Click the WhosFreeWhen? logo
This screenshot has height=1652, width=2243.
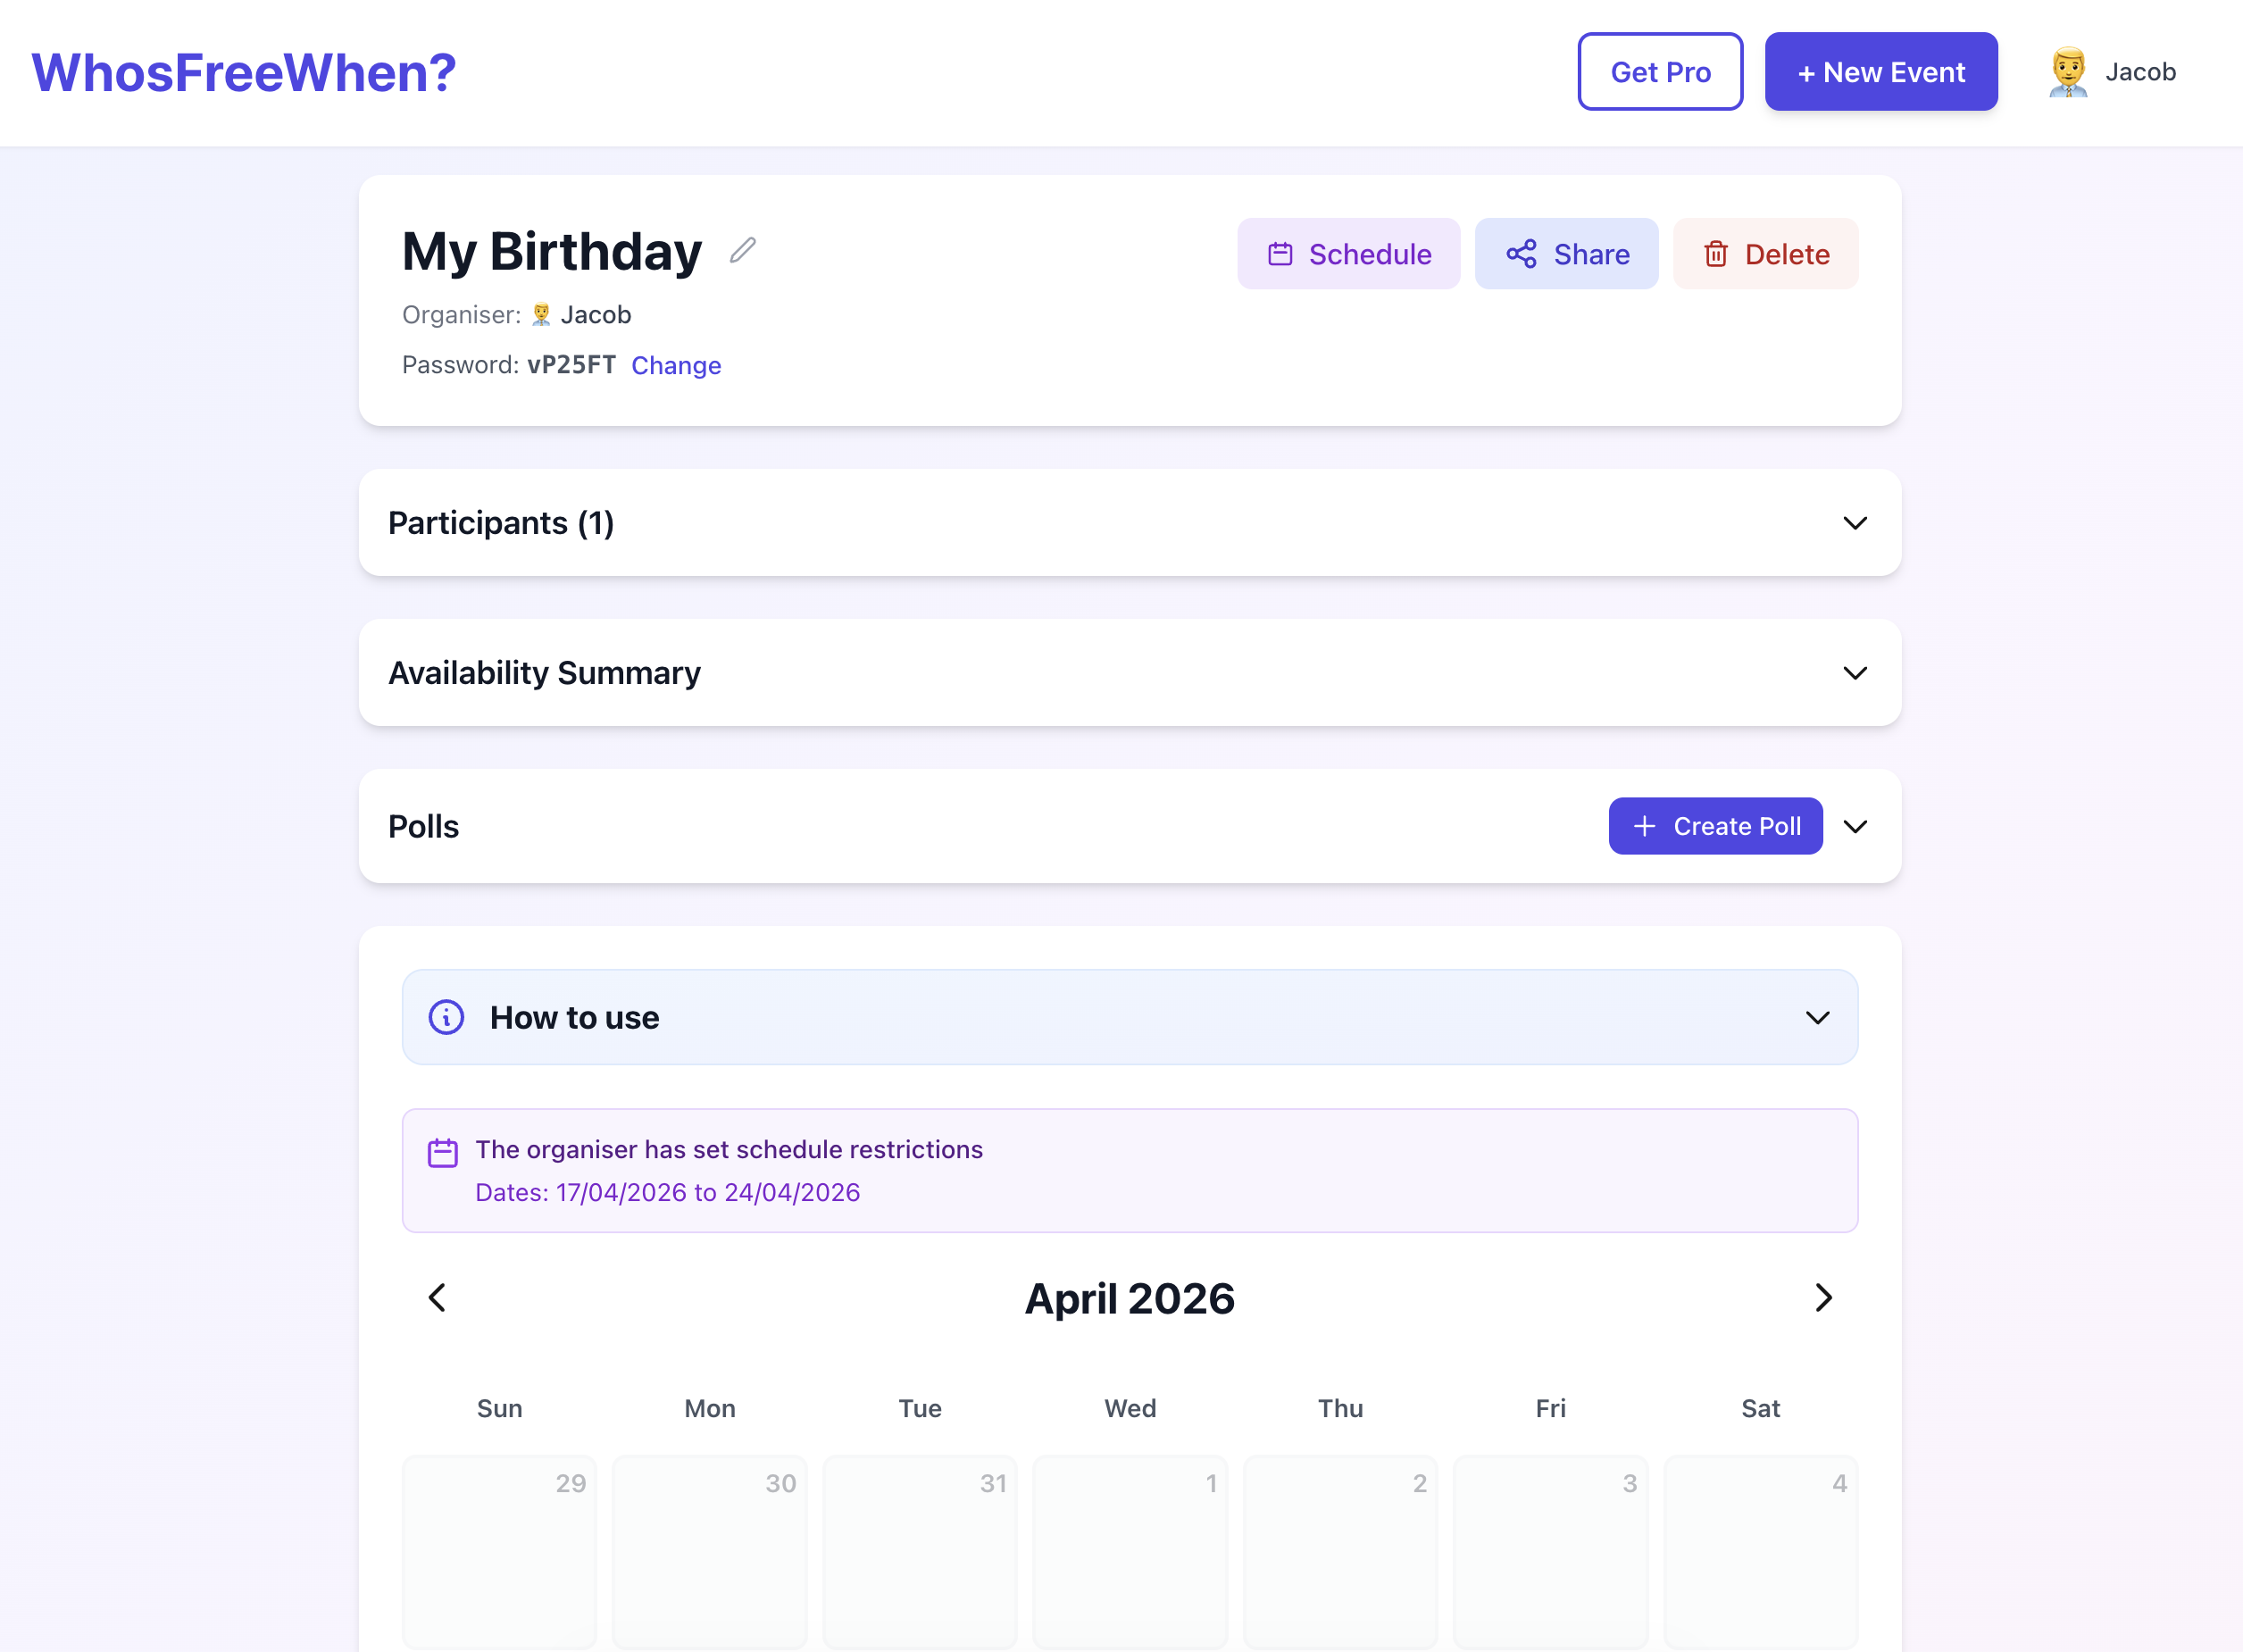(244, 72)
